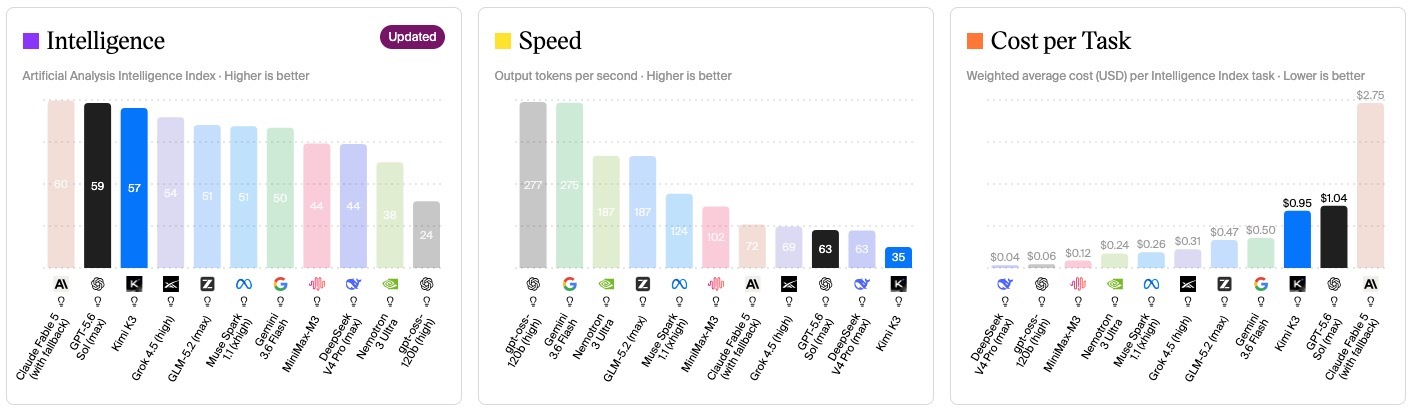Click the Cost per Task heading
This screenshot has width=1416, height=416.
point(1061,41)
